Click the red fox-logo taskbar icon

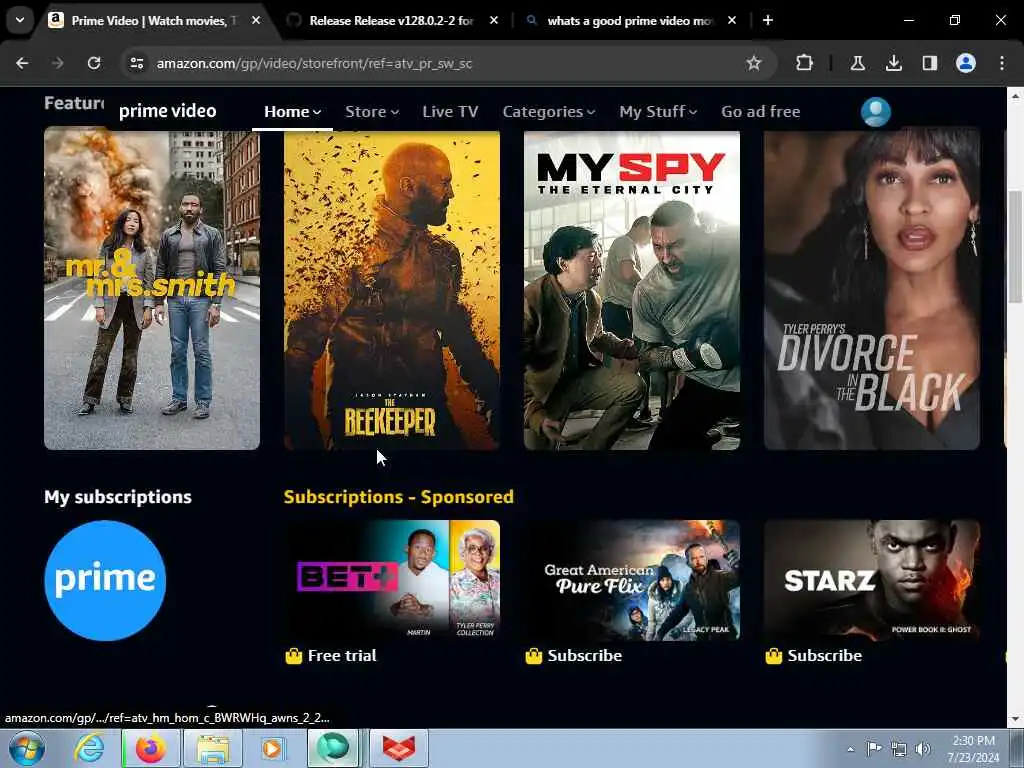pyautogui.click(x=399, y=748)
